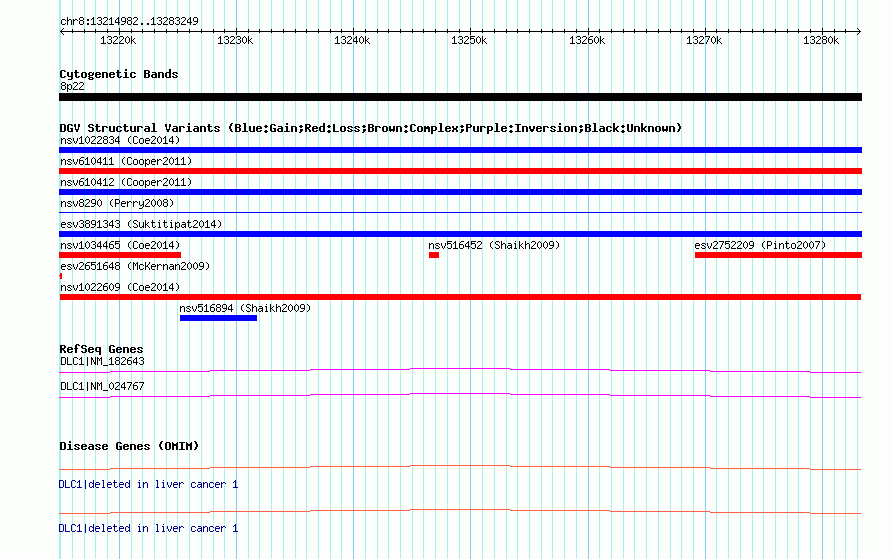Select the red nsv610411 loss bar
Viewport: 890px width, 559px height.
460,171
